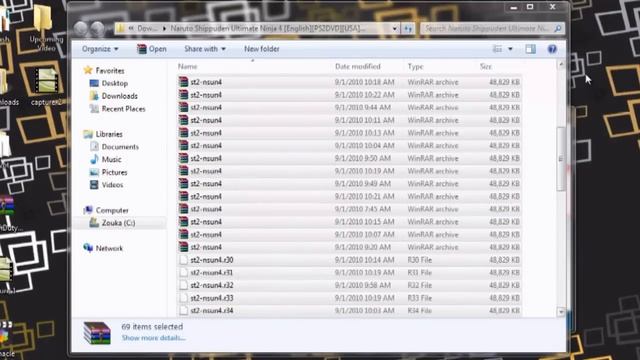This screenshot has height=360, width=640.
Task: Click the search magnifier icon
Action: 558,29
